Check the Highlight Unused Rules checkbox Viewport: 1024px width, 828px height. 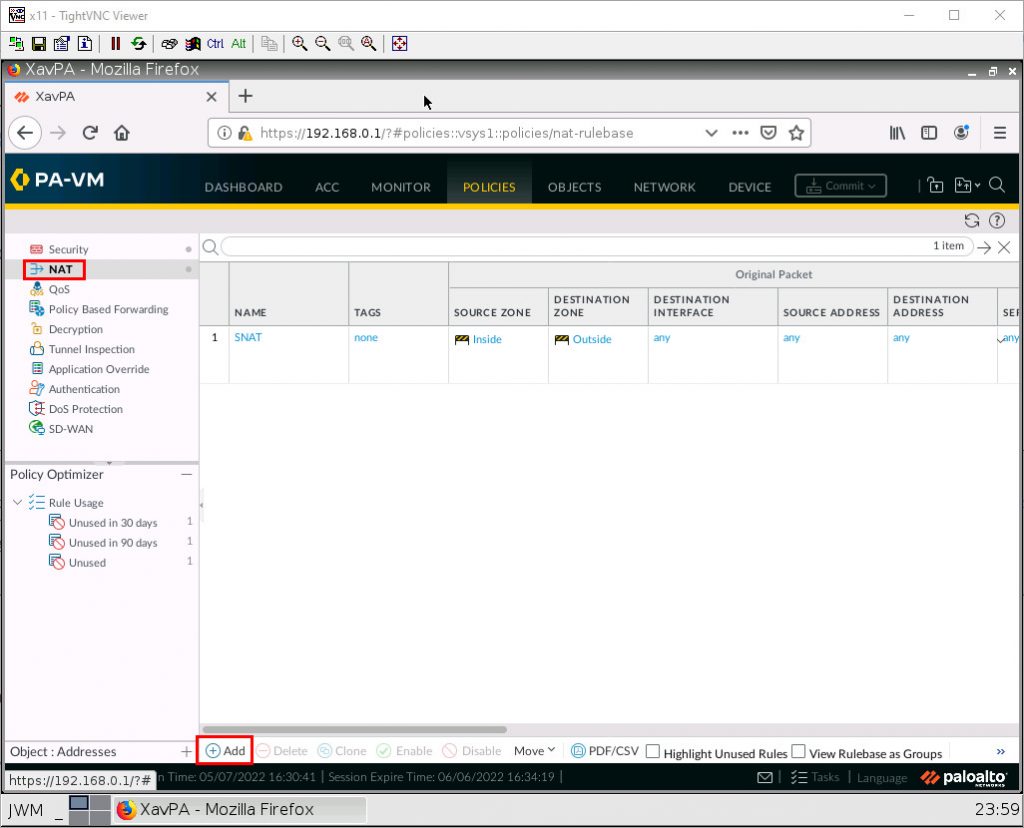[654, 751]
